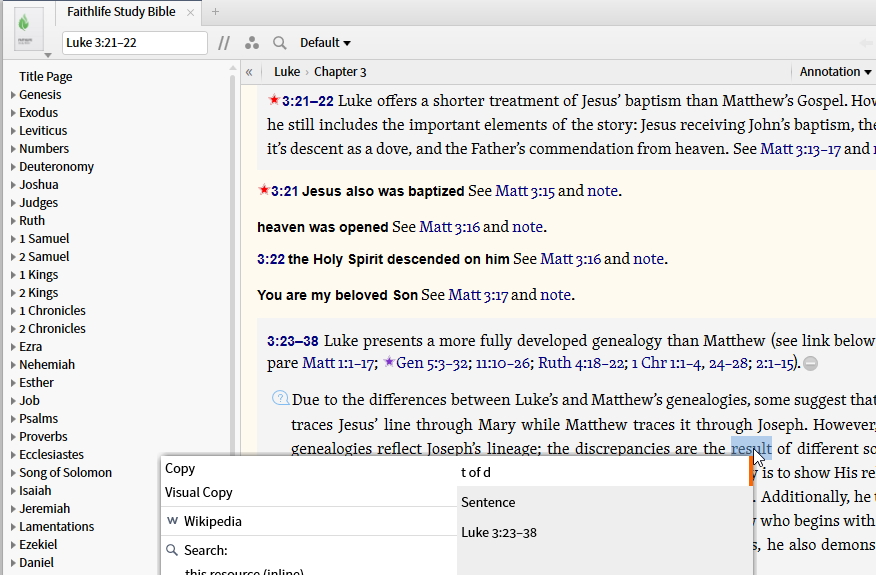Viewport: 876px width, 575px height.
Task: Expand the Genesis tree node
Action: tap(13, 94)
